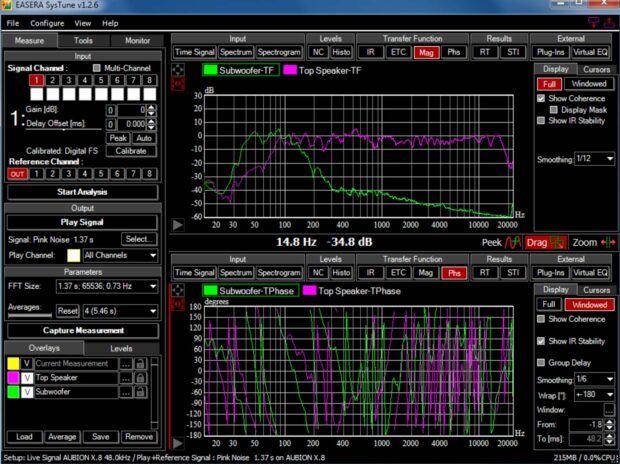Image resolution: width=620 pixels, height=464 pixels.
Task: Toggle Show IR Stability in upper Display panel
Action: [541, 121]
